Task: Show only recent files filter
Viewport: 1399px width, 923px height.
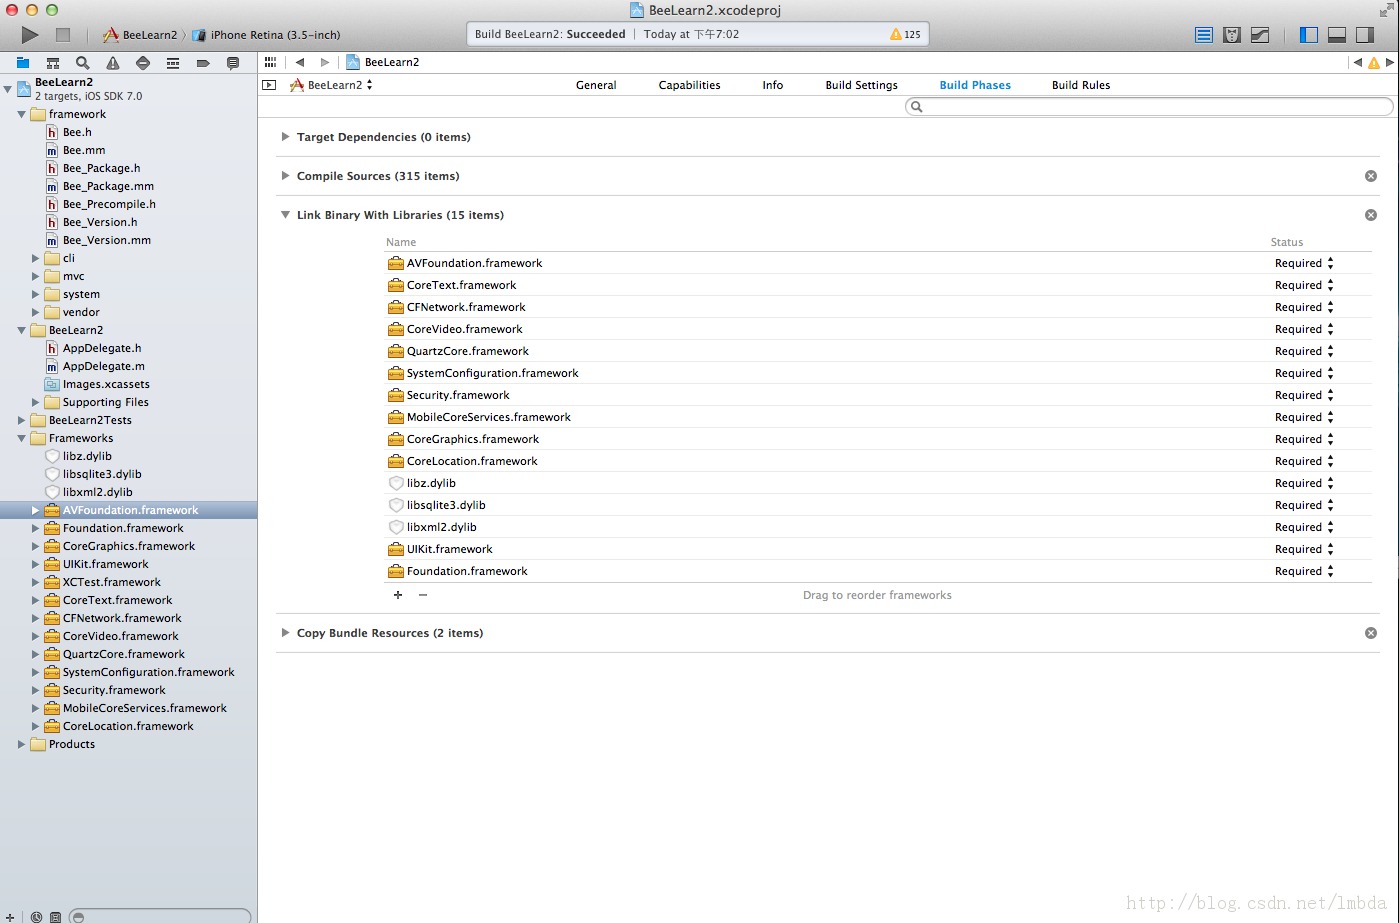Action: [x=36, y=916]
